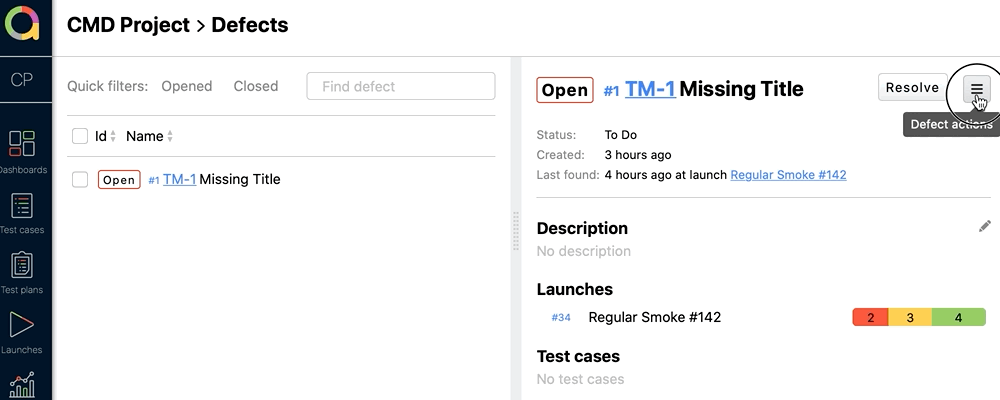Click the panel splitter grip handle
The height and width of the screenshot is (400, 1000).
[516, 231]
